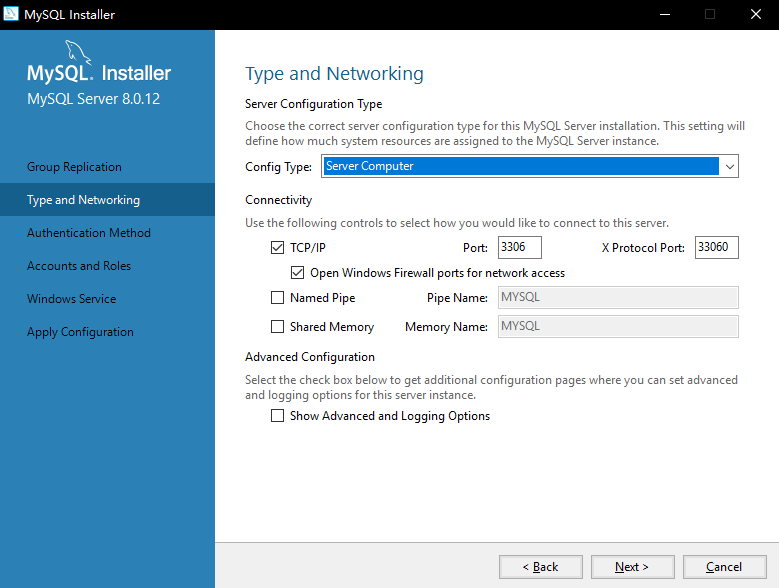Screen dimensions: 779x588
Task: Close the MySQL Installer window
Action: pyautogui.click(x=756, y=14)
